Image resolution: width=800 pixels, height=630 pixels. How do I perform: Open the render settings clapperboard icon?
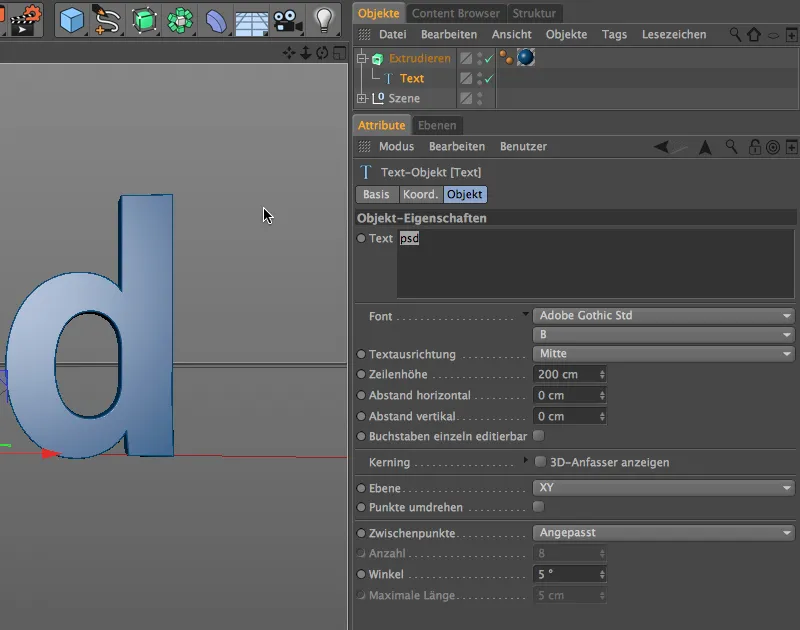[26, 20]
